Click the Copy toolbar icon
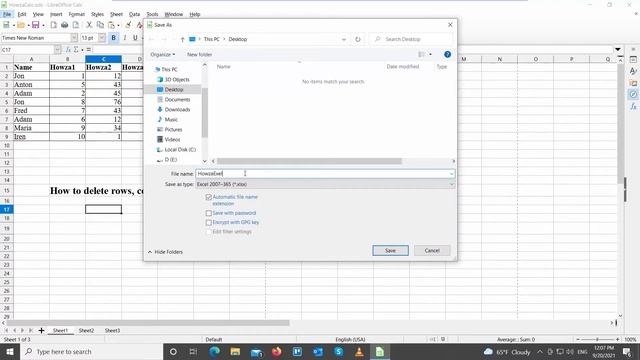Image resolution: width=640 pixels, height=360 pixels. (100, 25)
